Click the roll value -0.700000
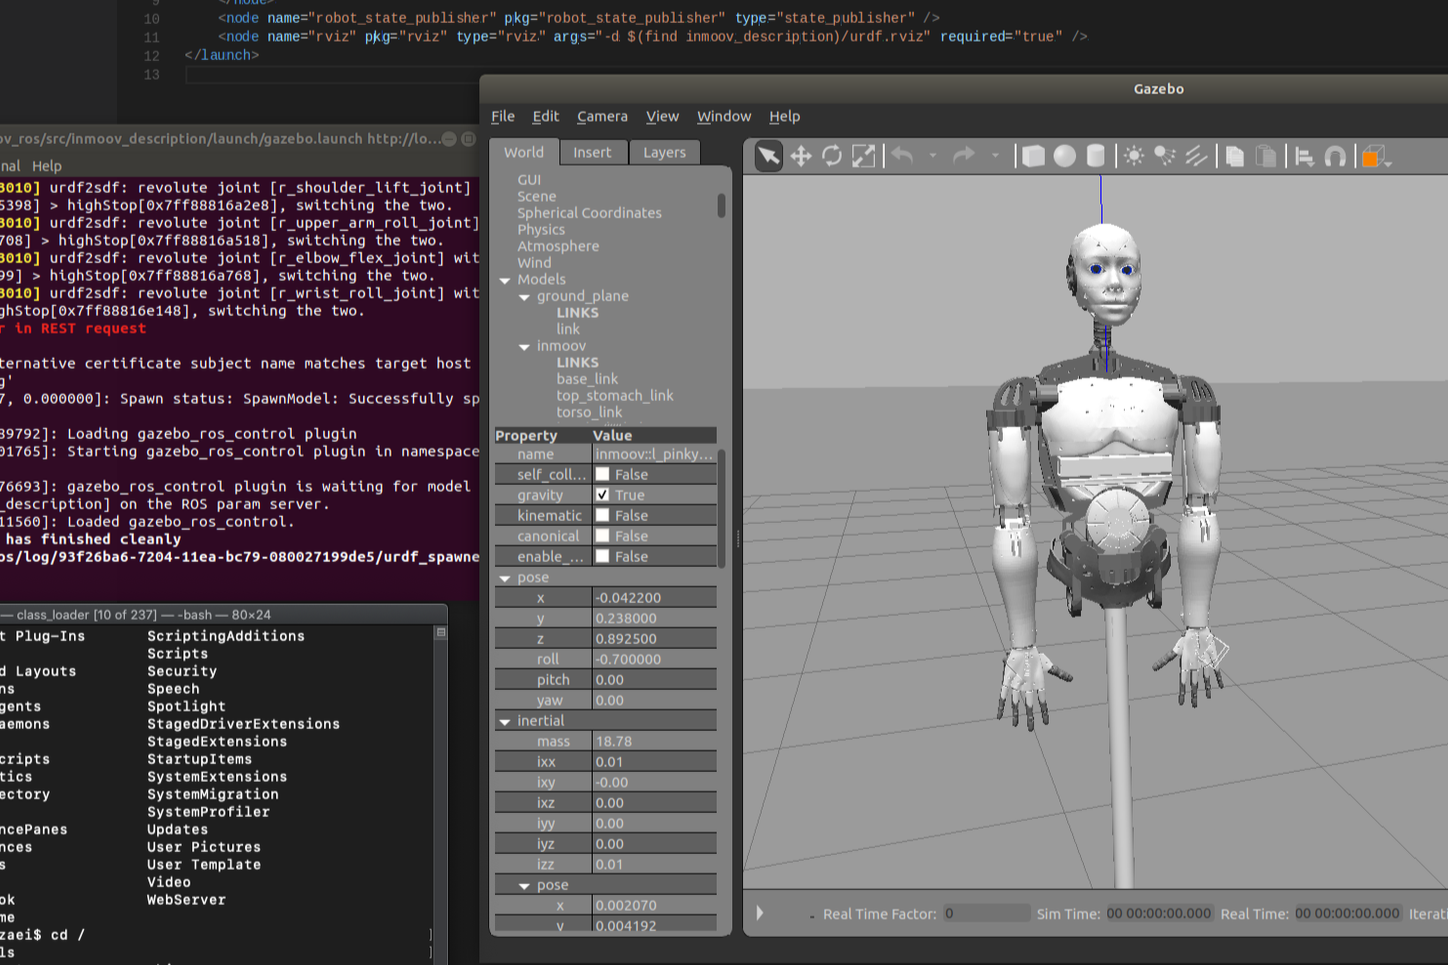The width and height of the screenshot is (1448, 965). click(x=655, y=659)
